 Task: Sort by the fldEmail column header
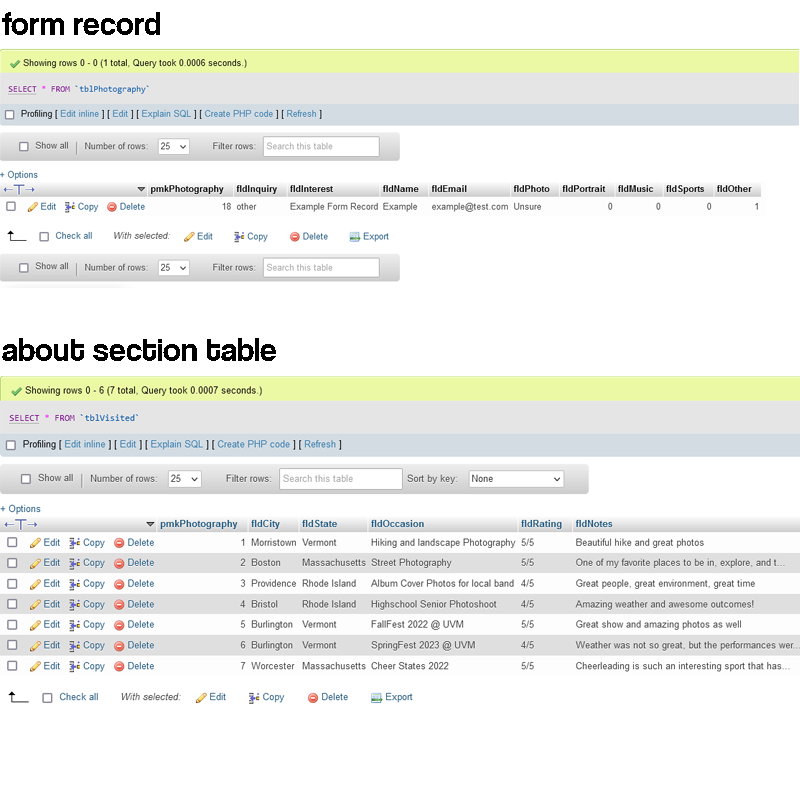[449, 189]
